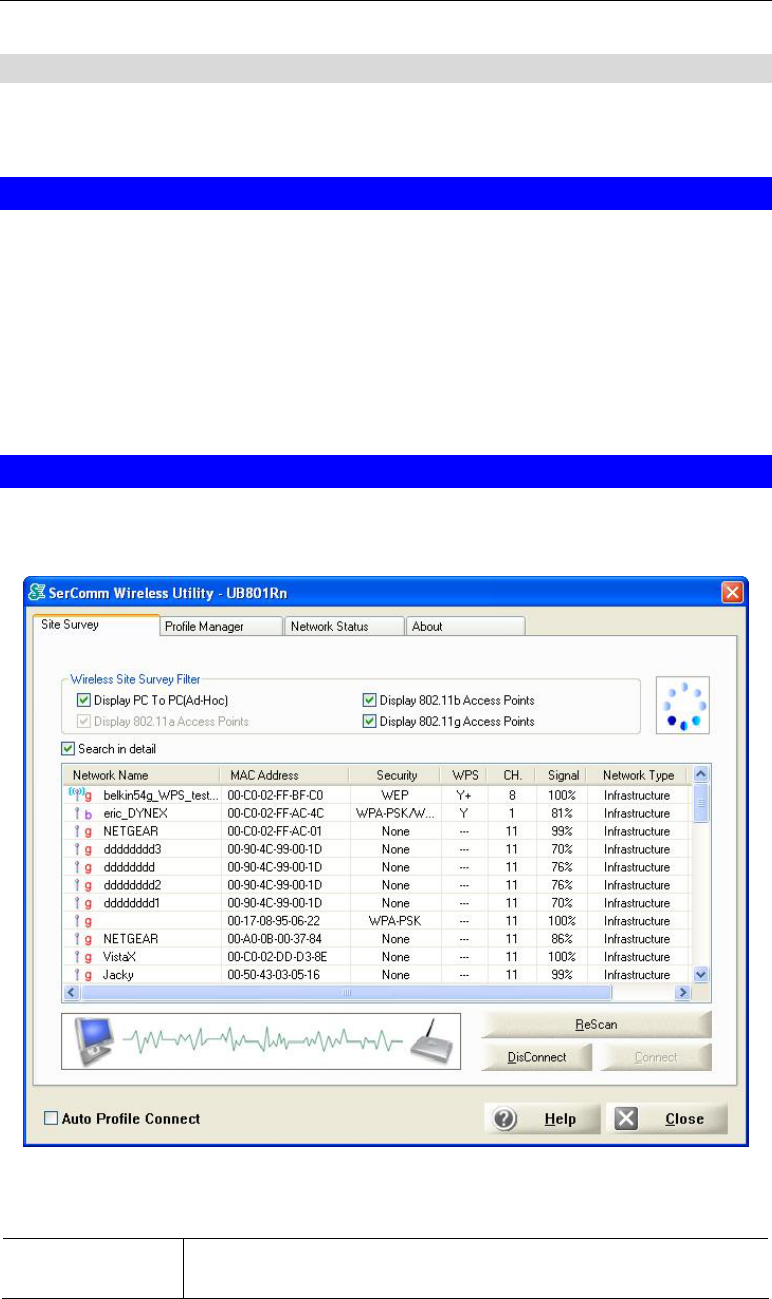Viewport: 772px width, 1299px height.
Task: Select the Jacky network row
Action: tap(377, 974)
